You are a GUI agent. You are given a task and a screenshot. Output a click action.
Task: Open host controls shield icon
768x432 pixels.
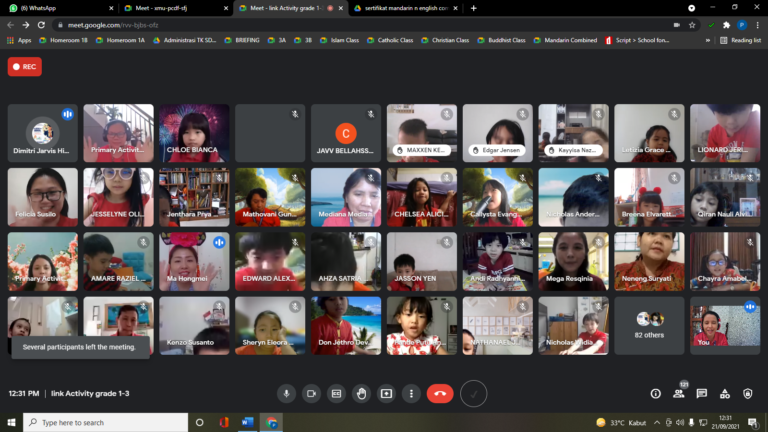pyautogui.click(x=748, y=394)
